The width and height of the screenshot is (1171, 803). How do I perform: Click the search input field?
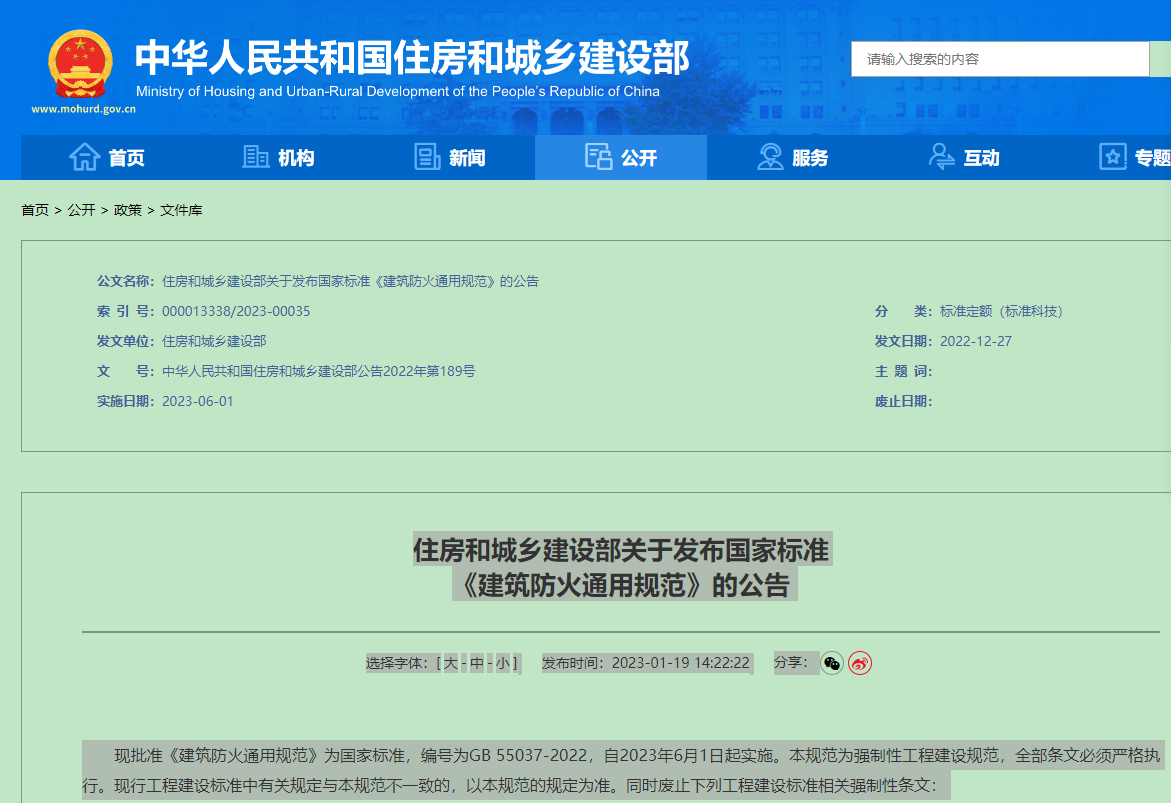tap(1000, 59)
